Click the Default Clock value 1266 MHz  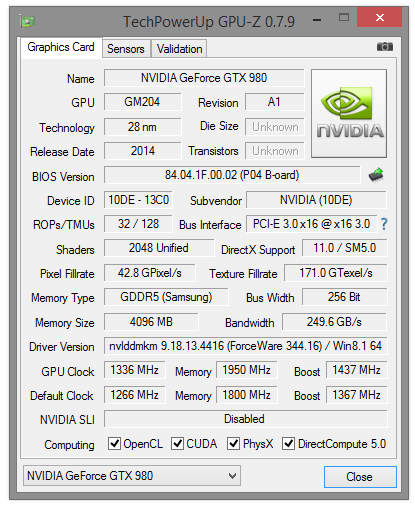click(134, 395)
